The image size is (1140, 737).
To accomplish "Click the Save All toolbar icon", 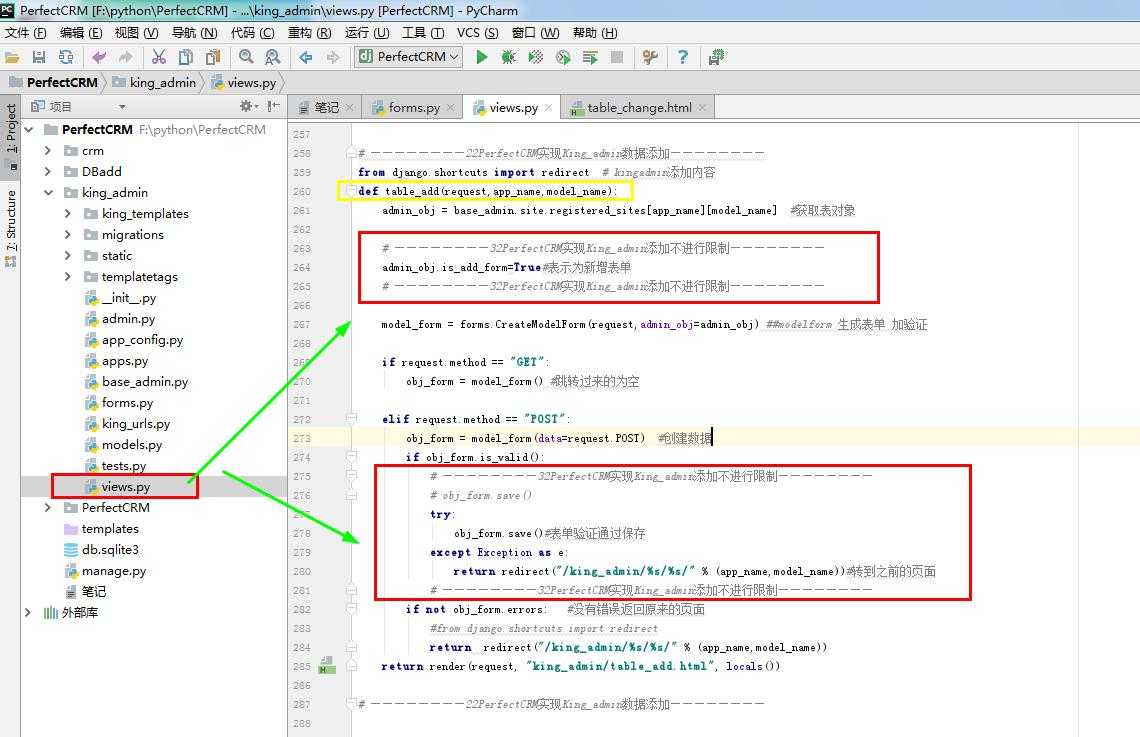I will coord(39,57).
